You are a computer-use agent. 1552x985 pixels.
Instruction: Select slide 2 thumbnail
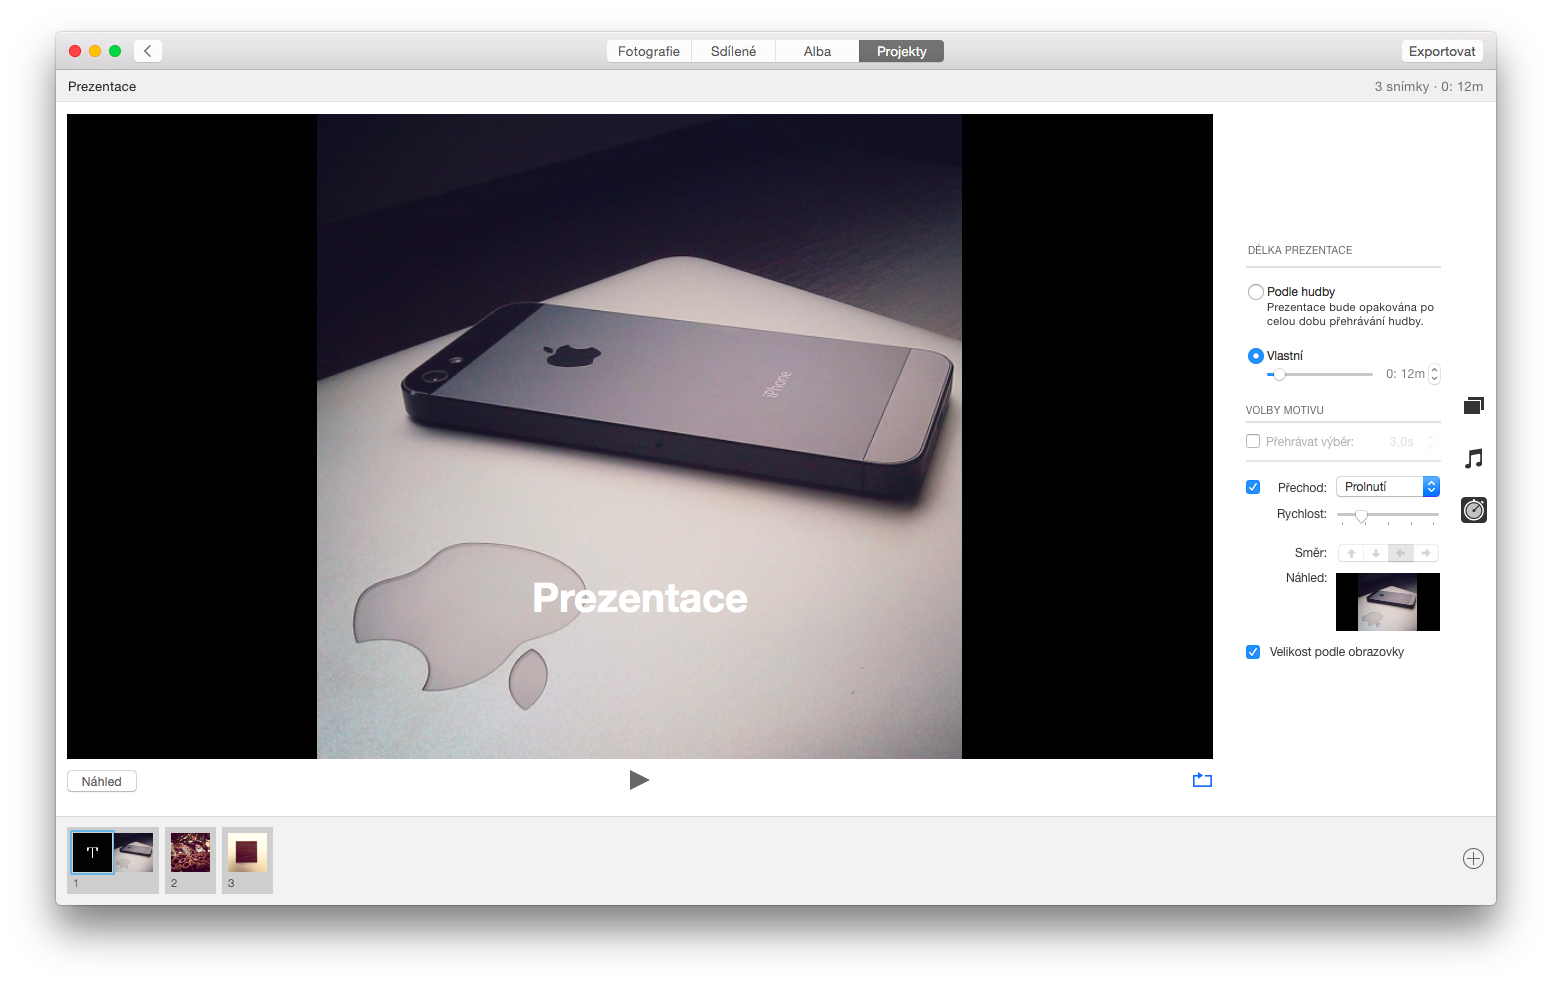coord(190,853)
